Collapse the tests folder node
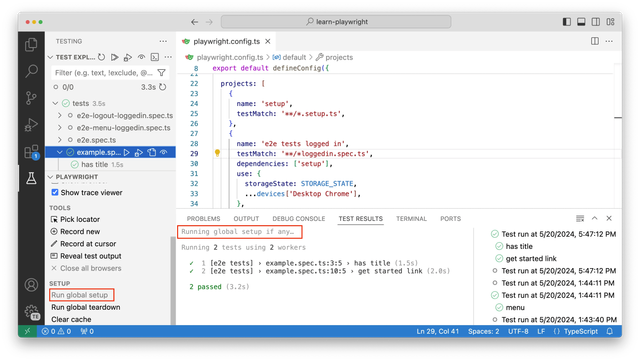This screenshot has height=361, width=640. pyautogui.click(x=55, y=103)
